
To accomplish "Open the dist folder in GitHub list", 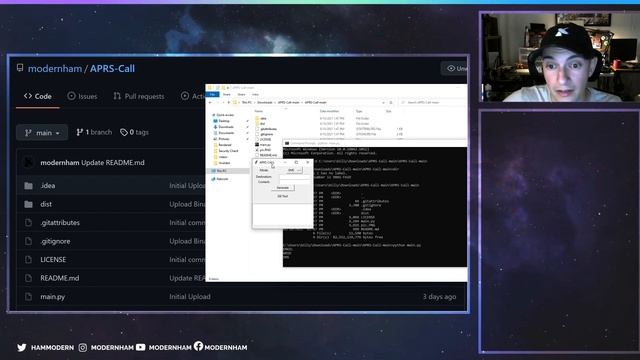I will (x=46, y=204).
